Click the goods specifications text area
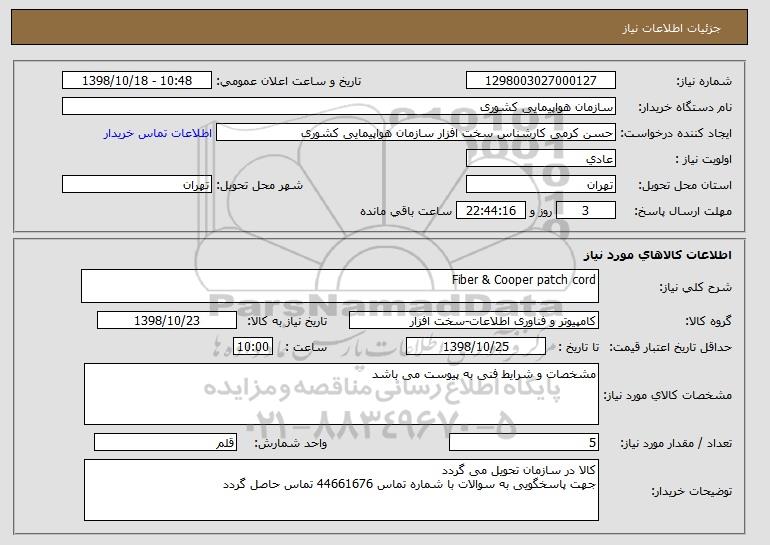 click(341, 394)
